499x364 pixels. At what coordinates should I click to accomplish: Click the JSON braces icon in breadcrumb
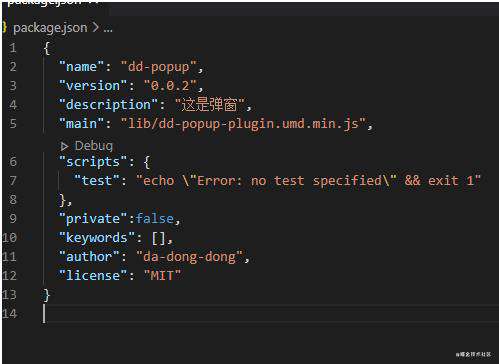[4, 27]
